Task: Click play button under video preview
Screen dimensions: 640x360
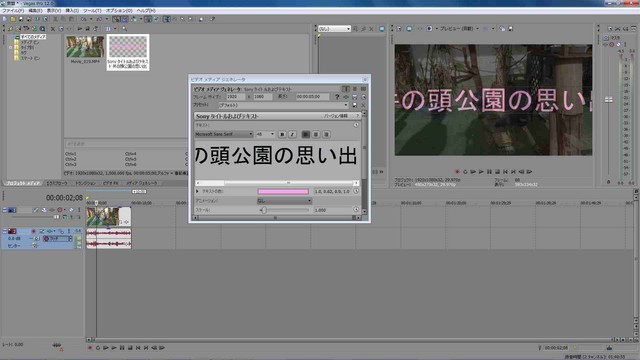Action: click(481, 172)
